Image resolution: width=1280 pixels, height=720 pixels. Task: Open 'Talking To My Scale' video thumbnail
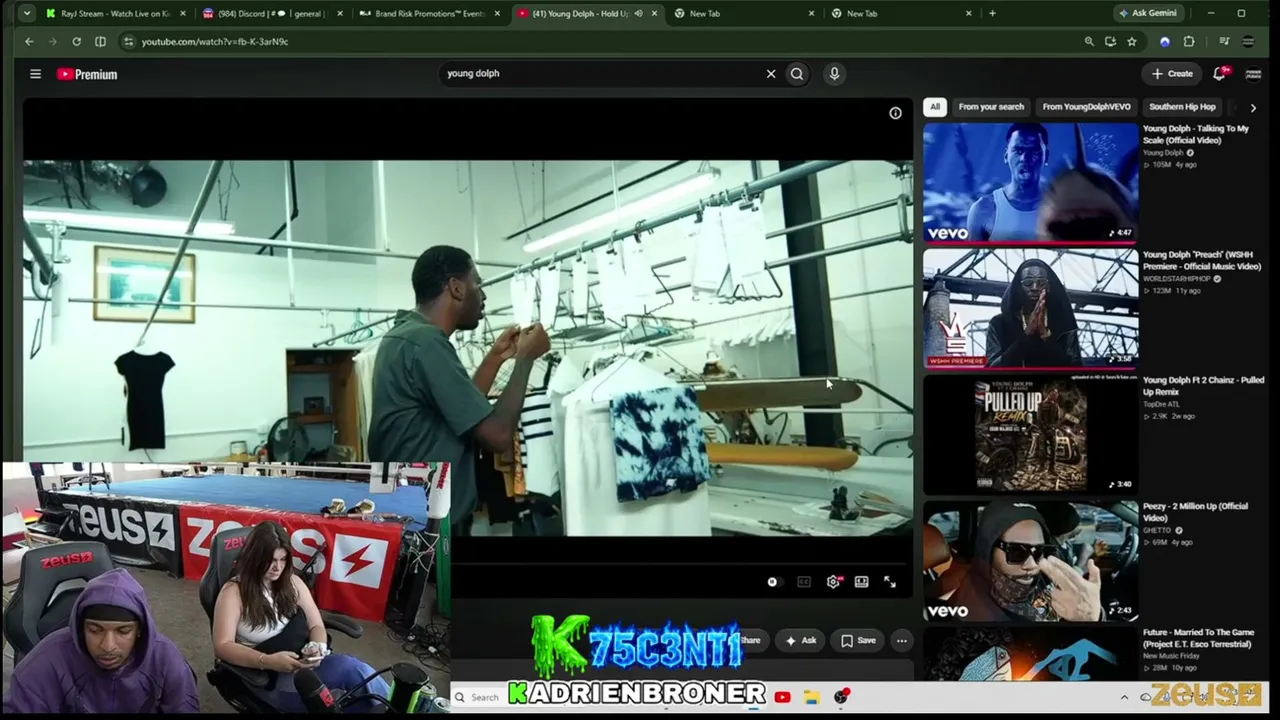coord(1031,182)
